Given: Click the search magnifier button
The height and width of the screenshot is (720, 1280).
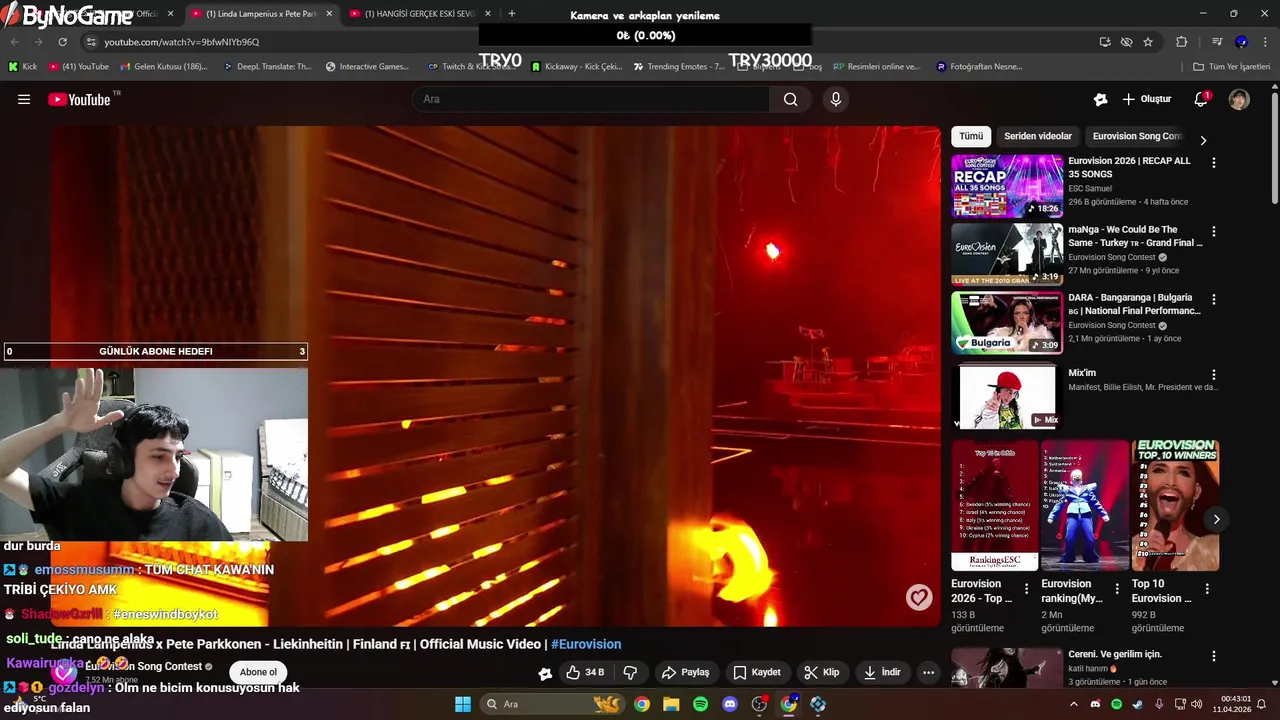Looking at the screenshot, I should pos(790,99).
